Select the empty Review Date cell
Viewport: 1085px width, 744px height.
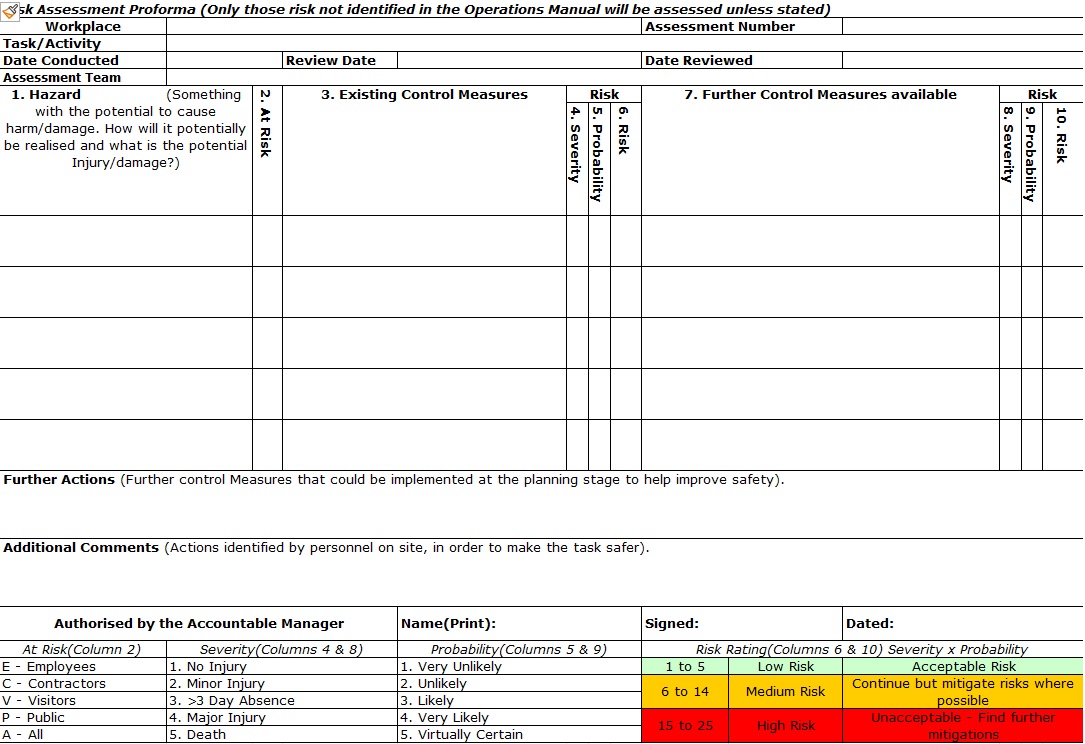[518, 61]
